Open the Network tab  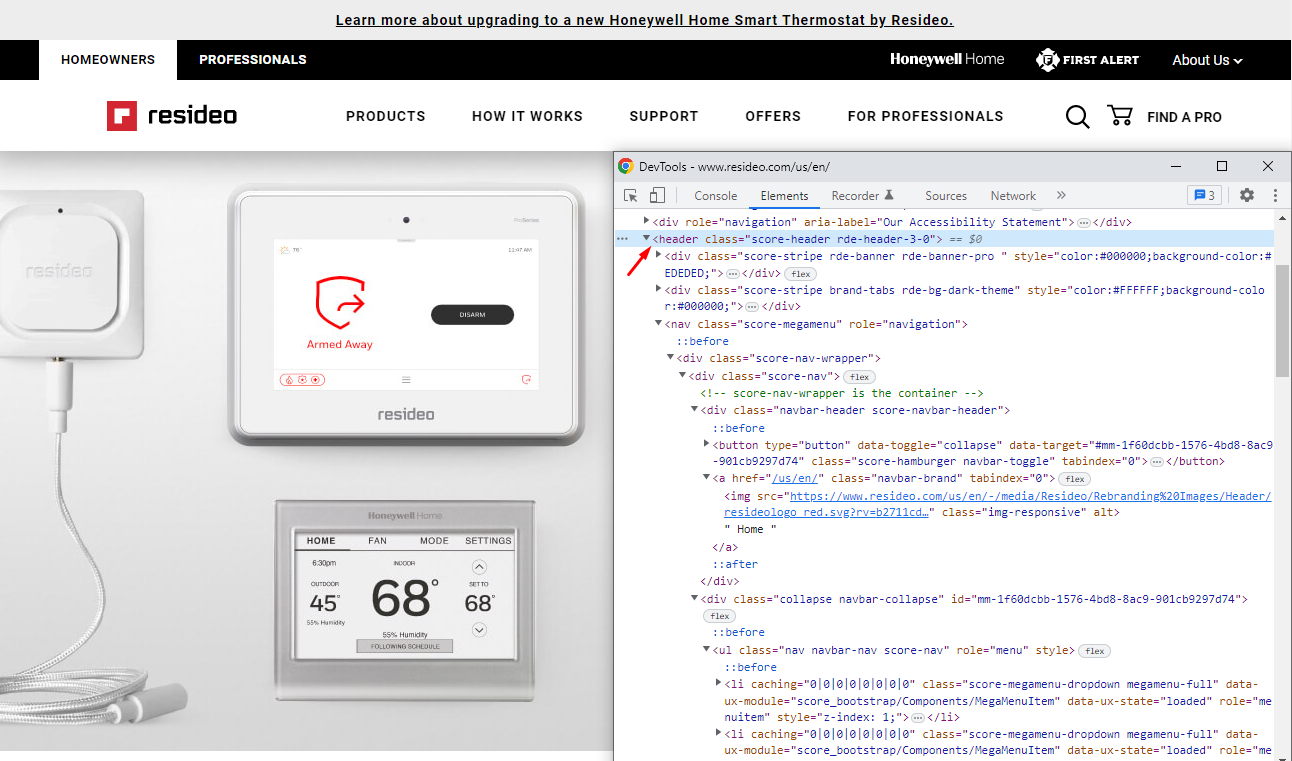click(x=1013, y=196)
